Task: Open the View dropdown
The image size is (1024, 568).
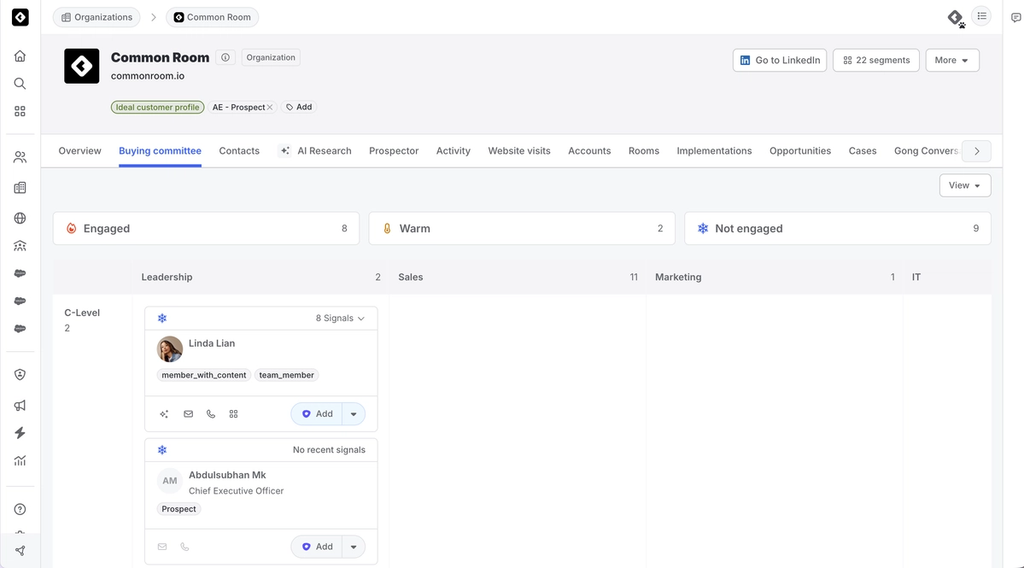Action: coord(965,185)
